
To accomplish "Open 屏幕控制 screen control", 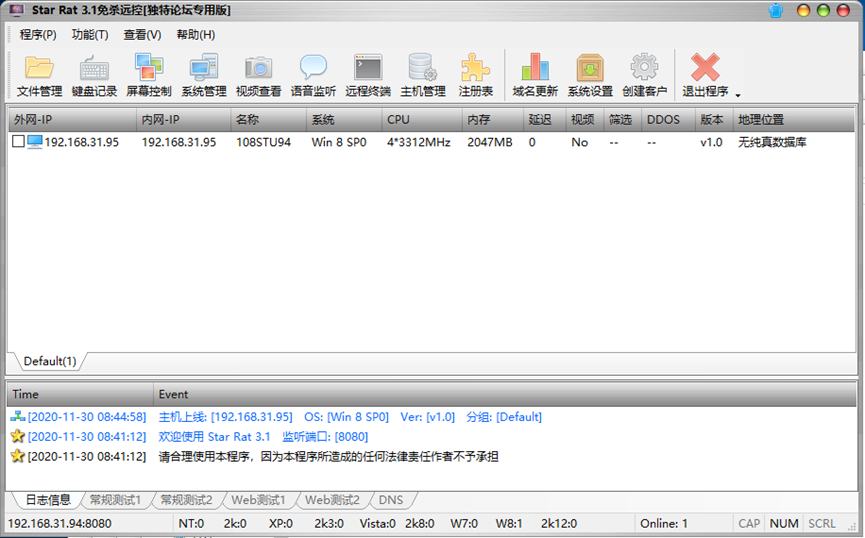I will tap(149, 75).
